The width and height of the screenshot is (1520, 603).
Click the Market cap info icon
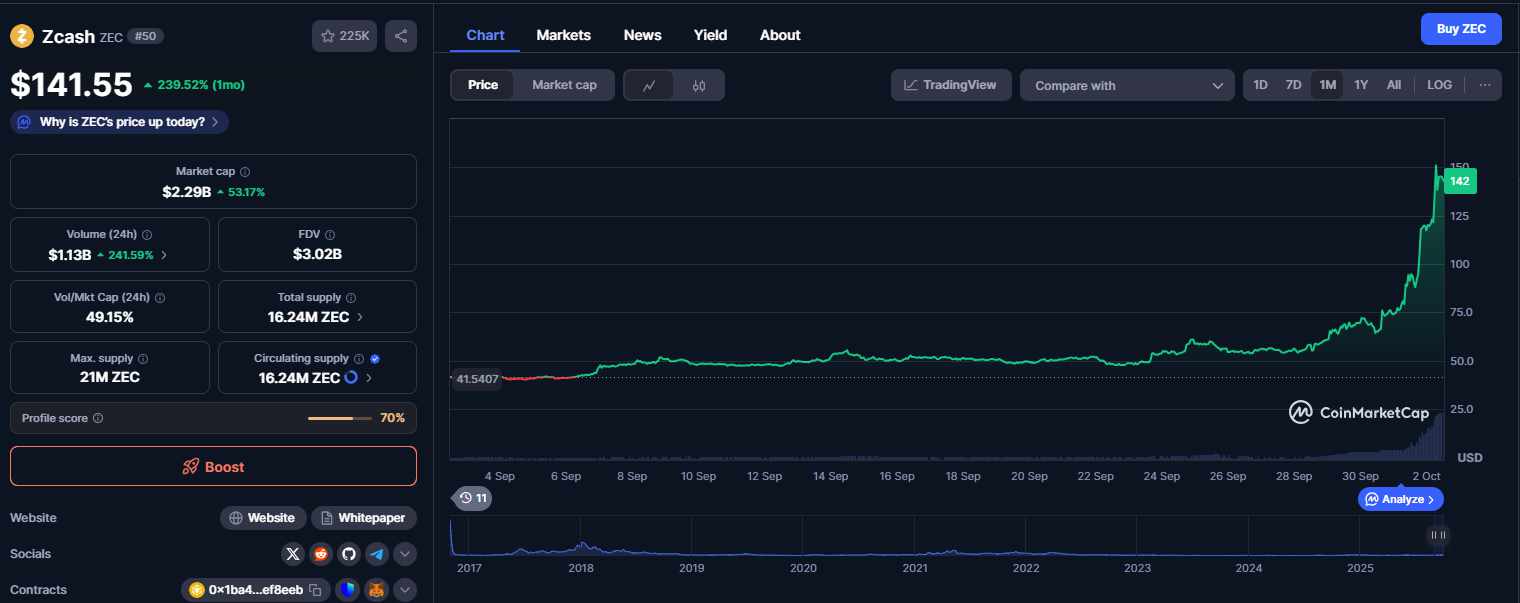pyautogui.click(x=245, y=172)
